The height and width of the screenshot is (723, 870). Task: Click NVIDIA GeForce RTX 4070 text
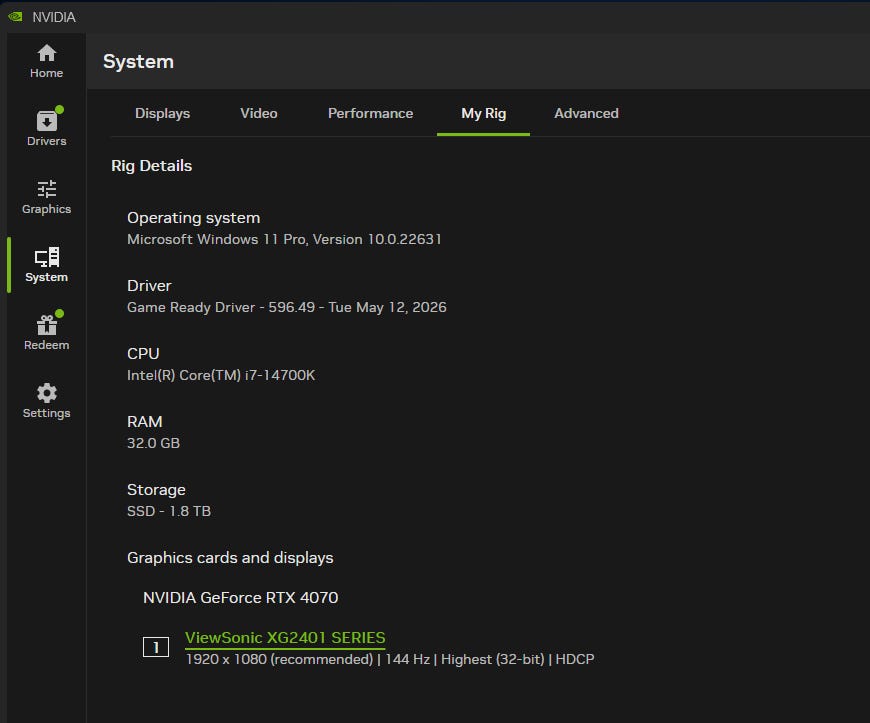pos(241,598)
